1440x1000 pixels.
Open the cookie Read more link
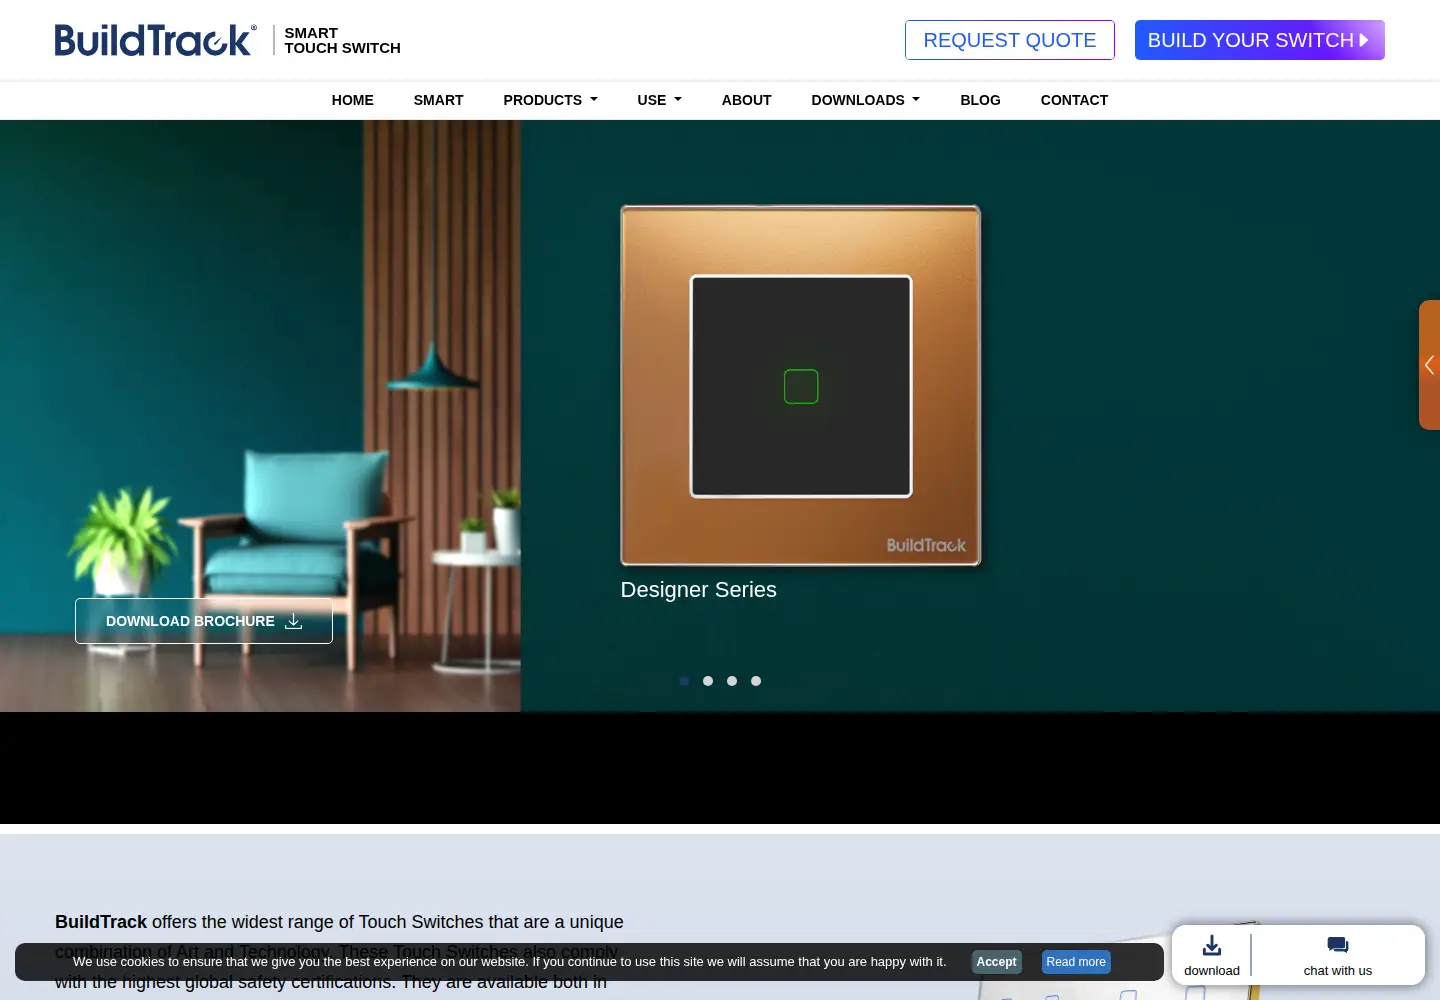tap(1076, 962)
